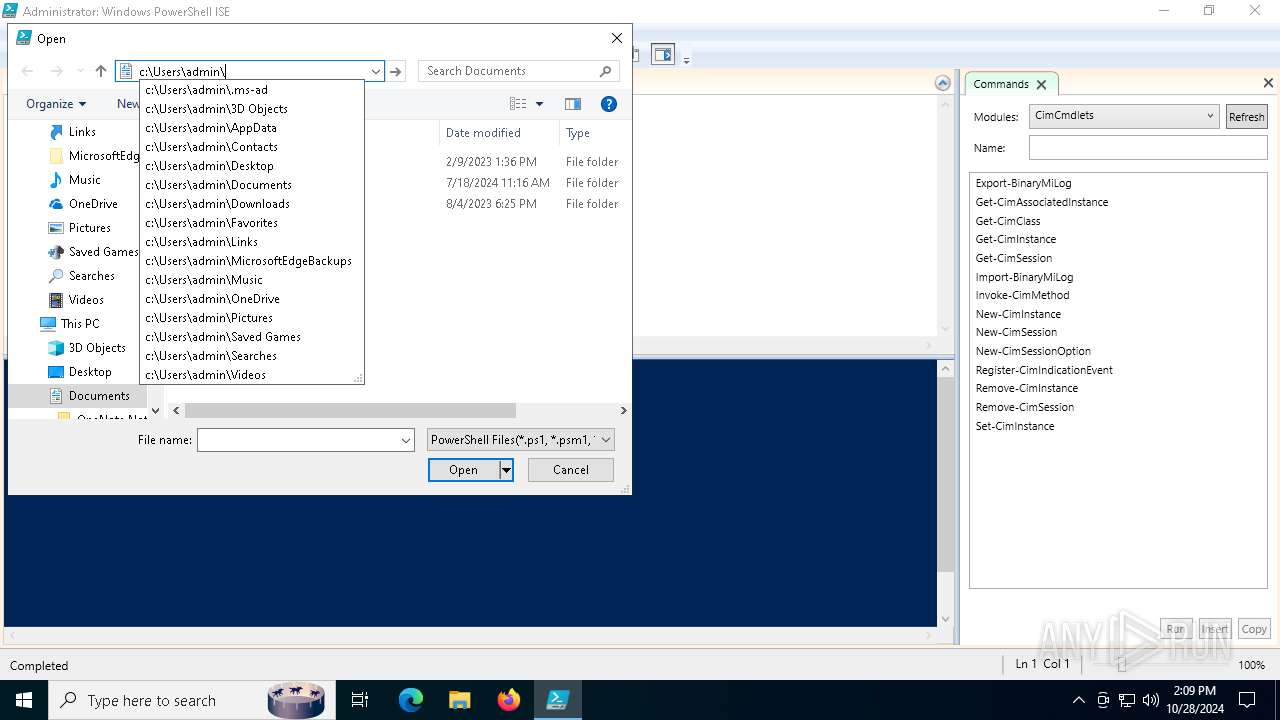Open the Modules CimCmdlets dropdown
Image resolution: width=1280 pixels, height=720 pixels.
(1124, 116)
